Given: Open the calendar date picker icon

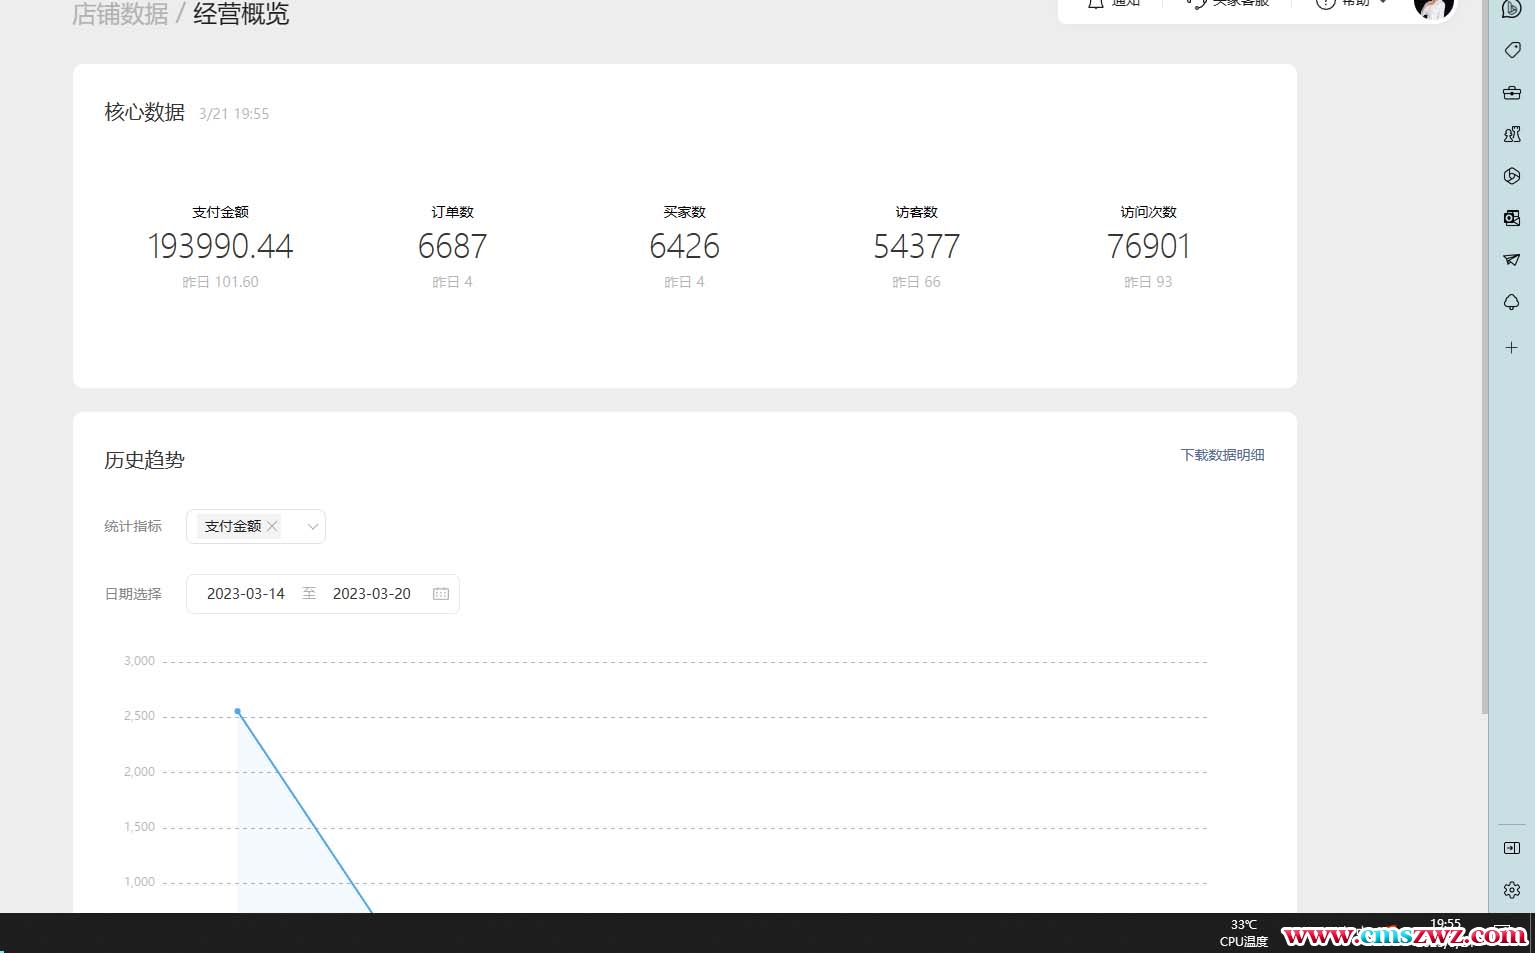Looking at the screenshot, I should (x=441, y=594).
